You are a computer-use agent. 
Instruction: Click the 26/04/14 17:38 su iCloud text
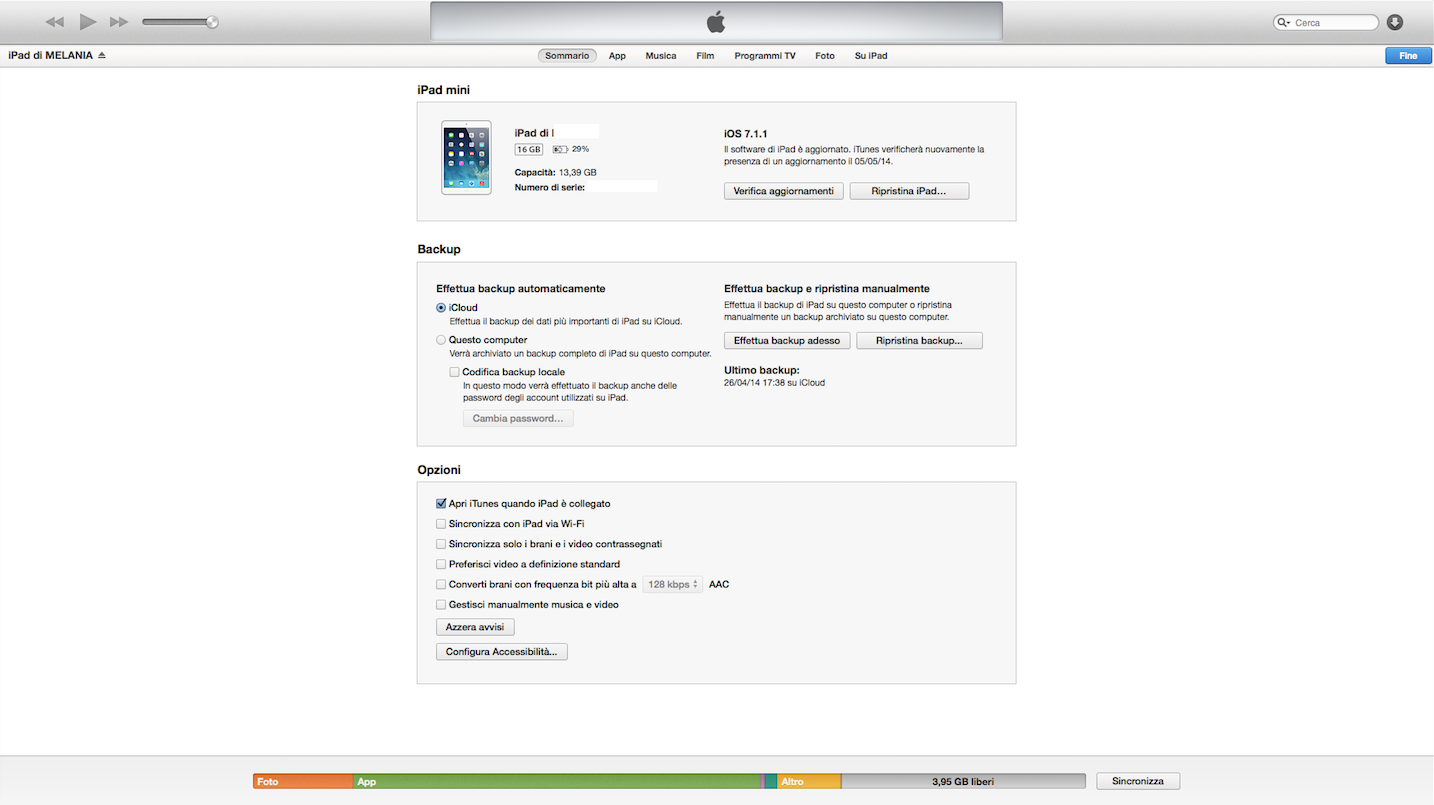(x=775, y=383)
